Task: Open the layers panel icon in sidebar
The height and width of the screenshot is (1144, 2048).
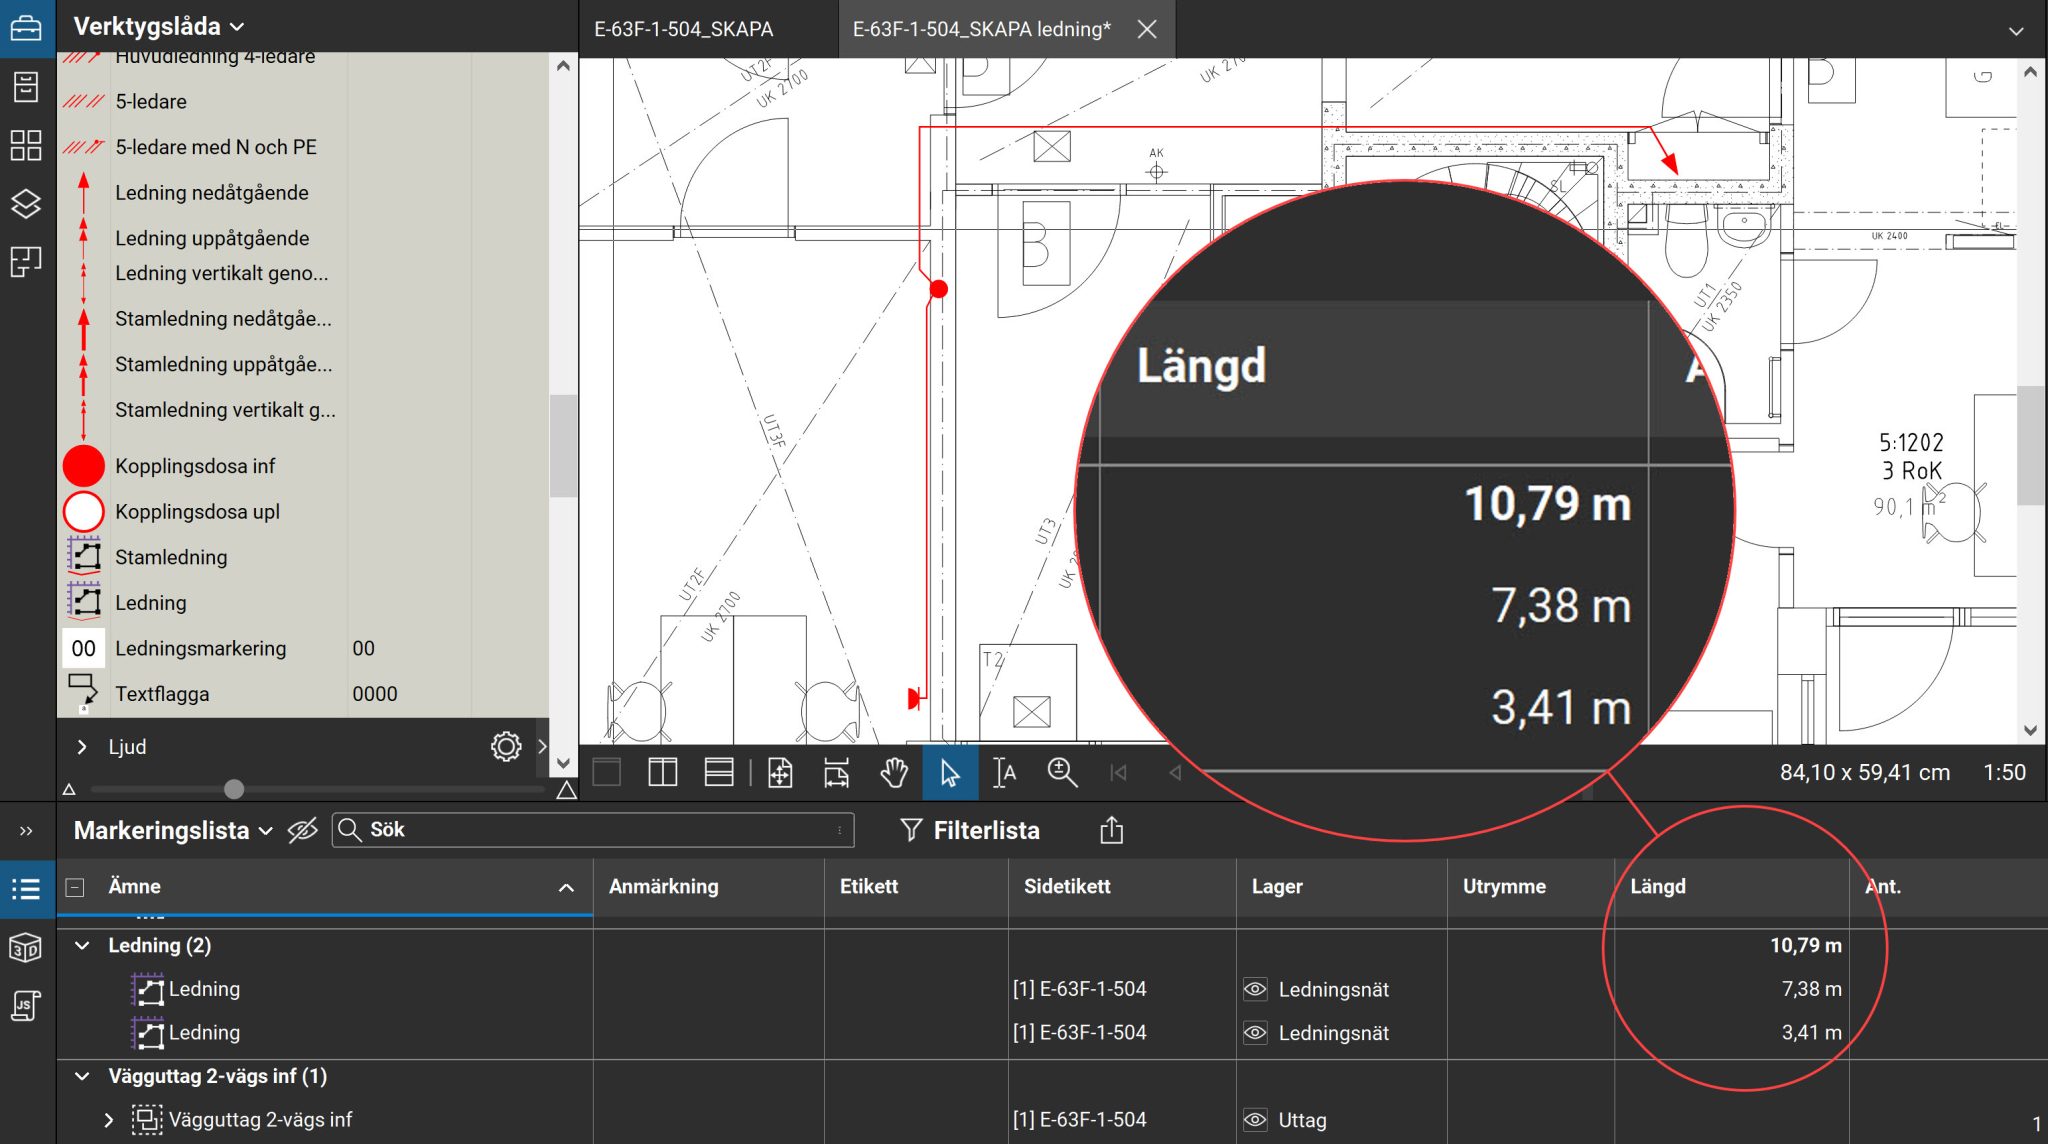Action: point(26,203)
